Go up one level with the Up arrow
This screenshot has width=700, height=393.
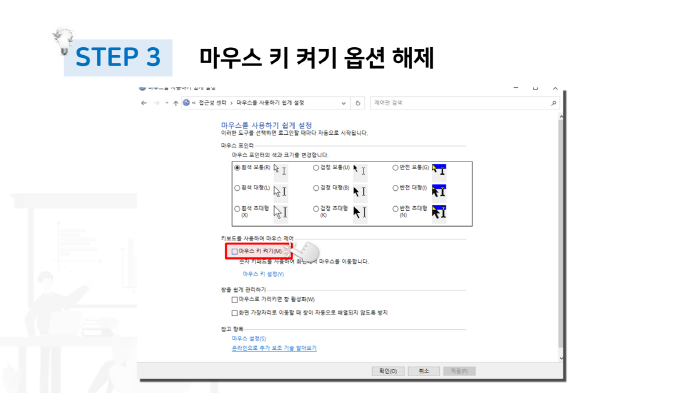point(175,103)
